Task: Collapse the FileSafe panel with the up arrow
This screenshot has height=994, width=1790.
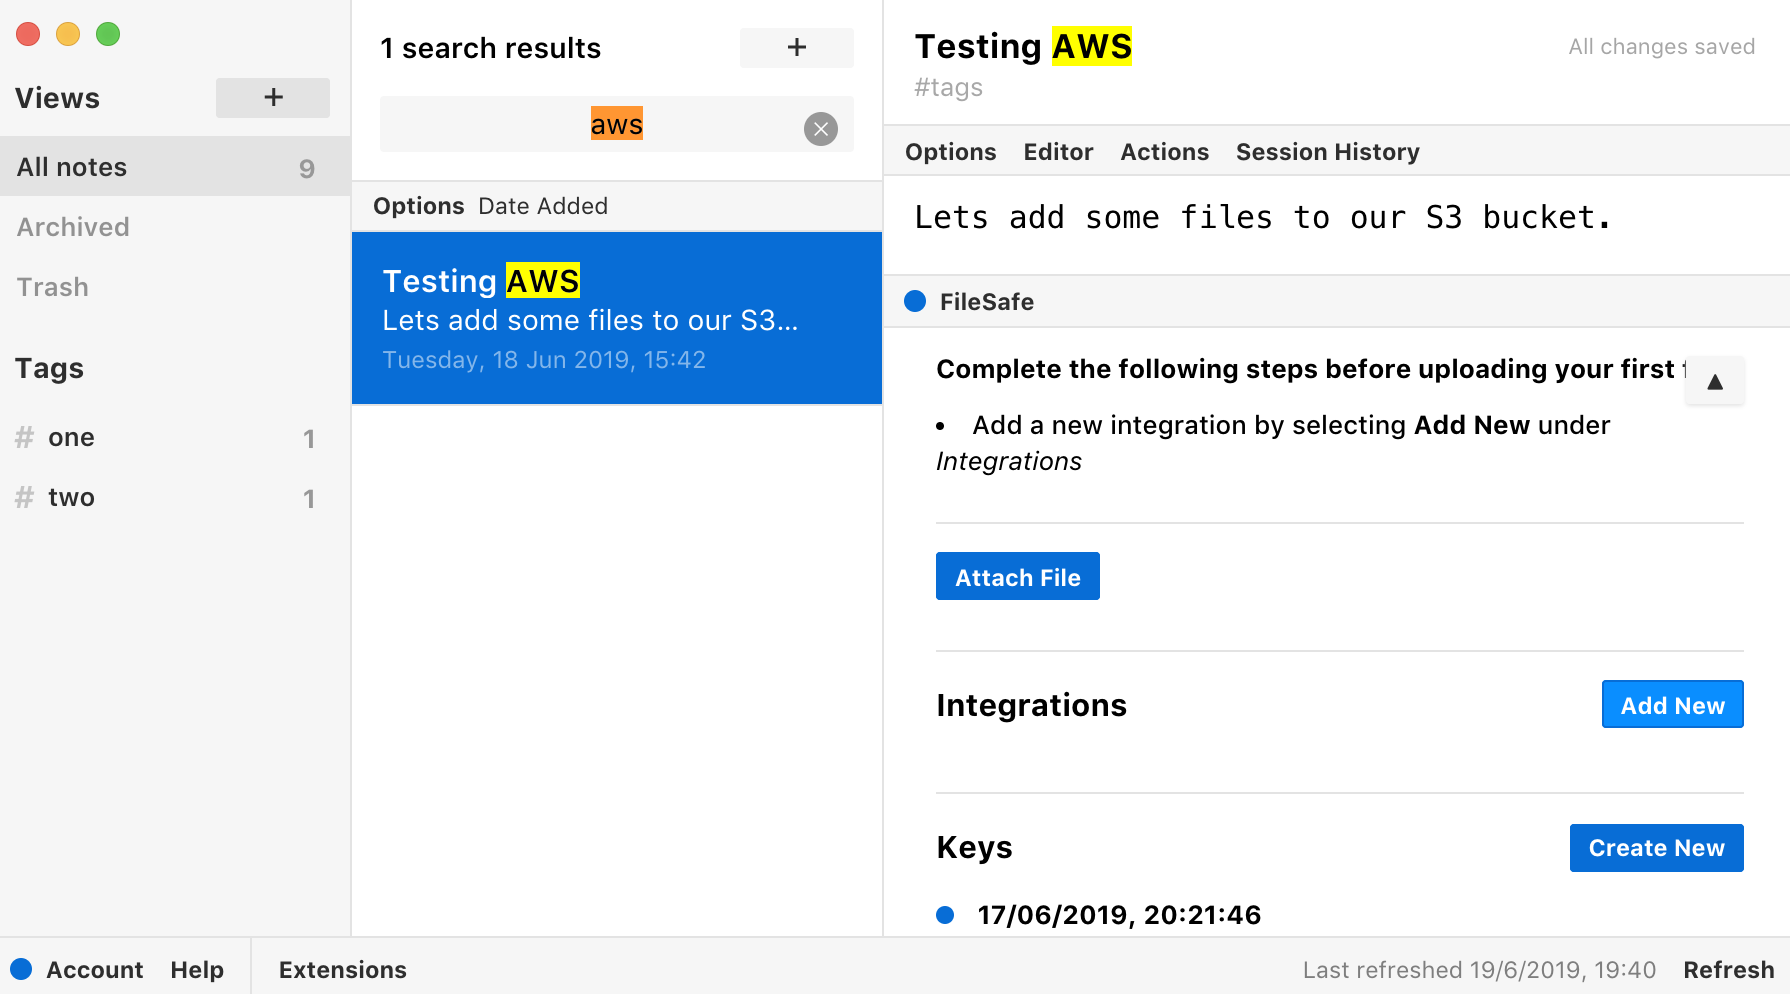Action: pos(1714,382)
